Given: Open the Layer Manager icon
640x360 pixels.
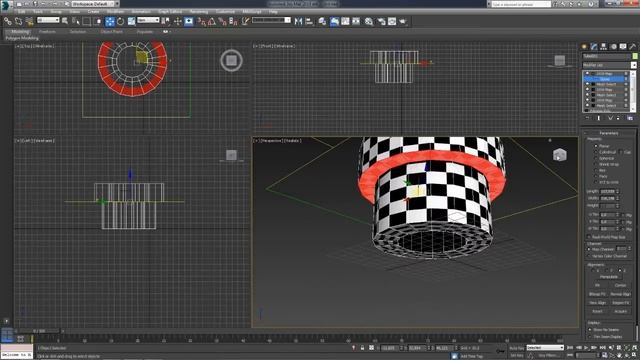Looking at the screenshot, I should coord(322,21).
